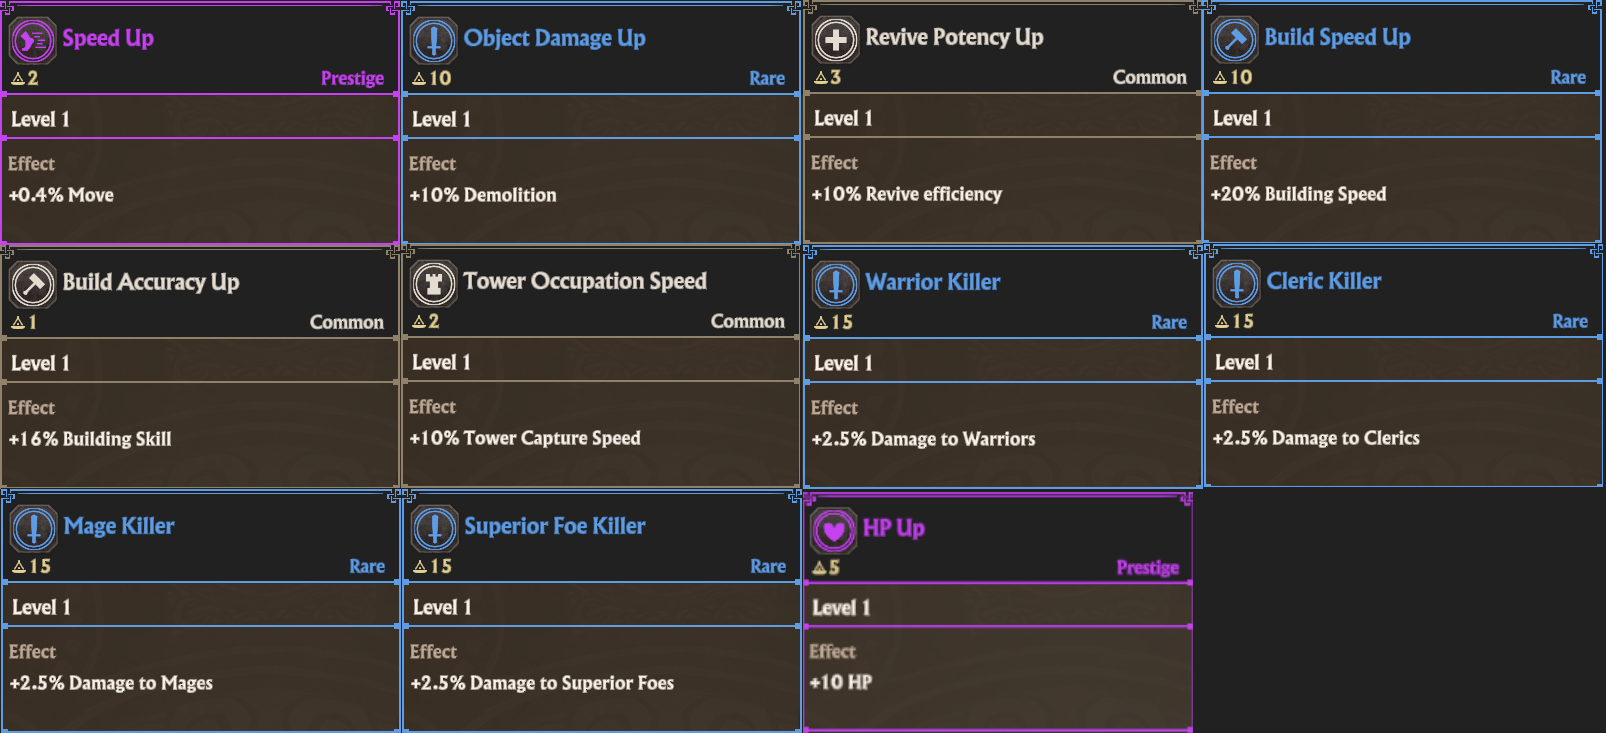Click the Build Accuracy Up hammer icon

click(x=33, y=285)
